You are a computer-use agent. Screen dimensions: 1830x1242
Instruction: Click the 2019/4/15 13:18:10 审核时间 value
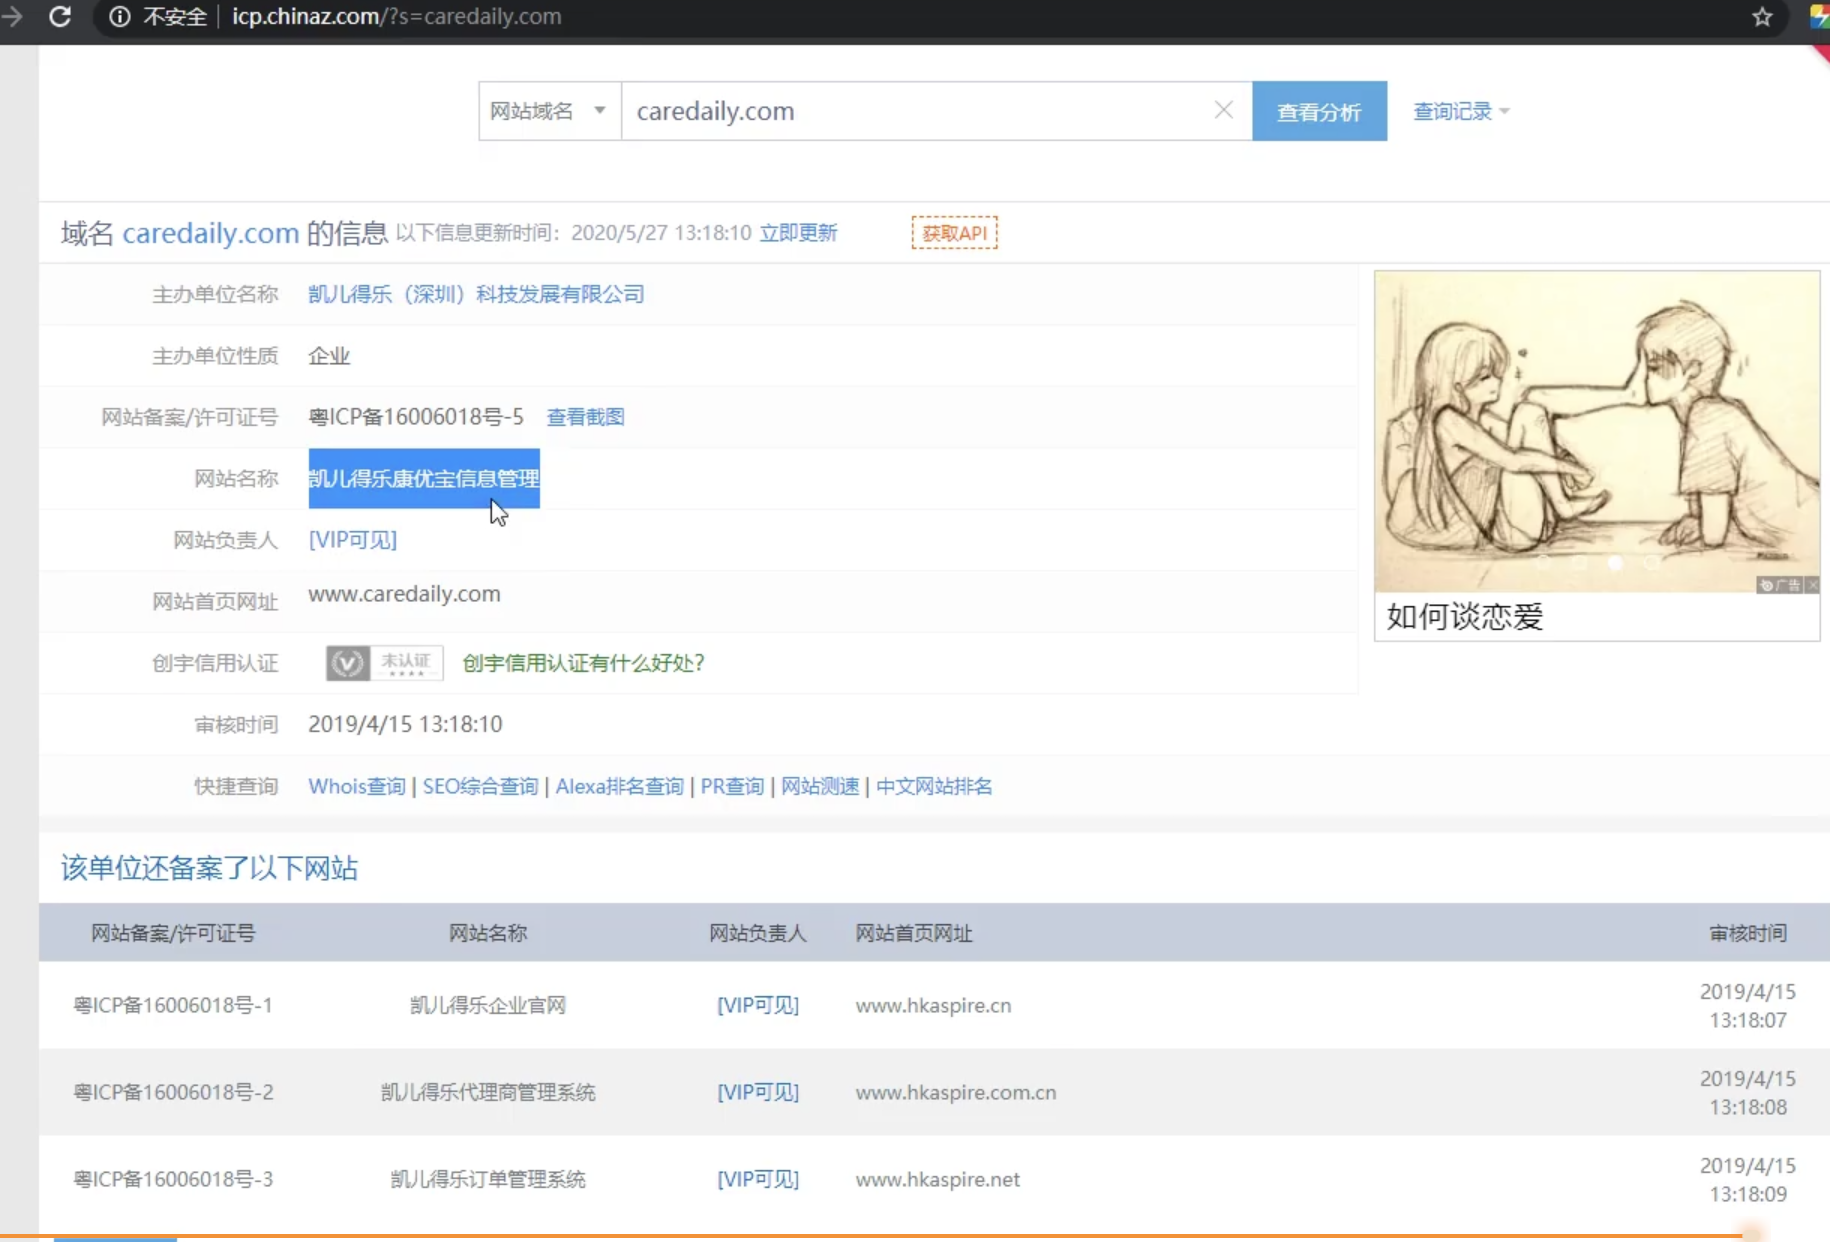405,724
